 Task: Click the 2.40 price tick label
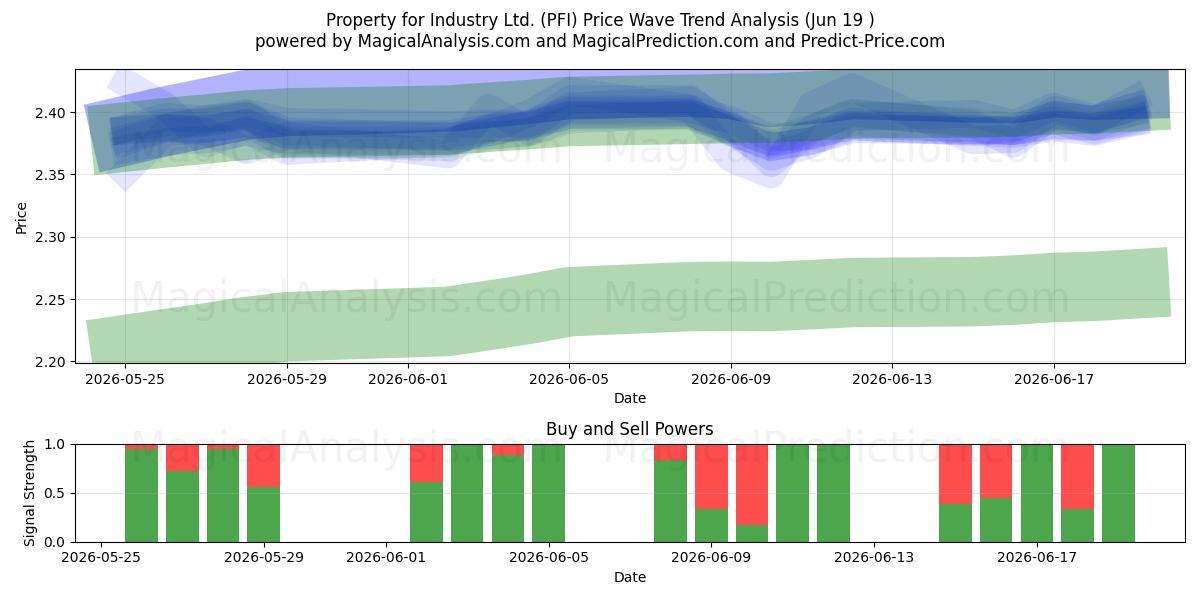click(x=52, y=113)
